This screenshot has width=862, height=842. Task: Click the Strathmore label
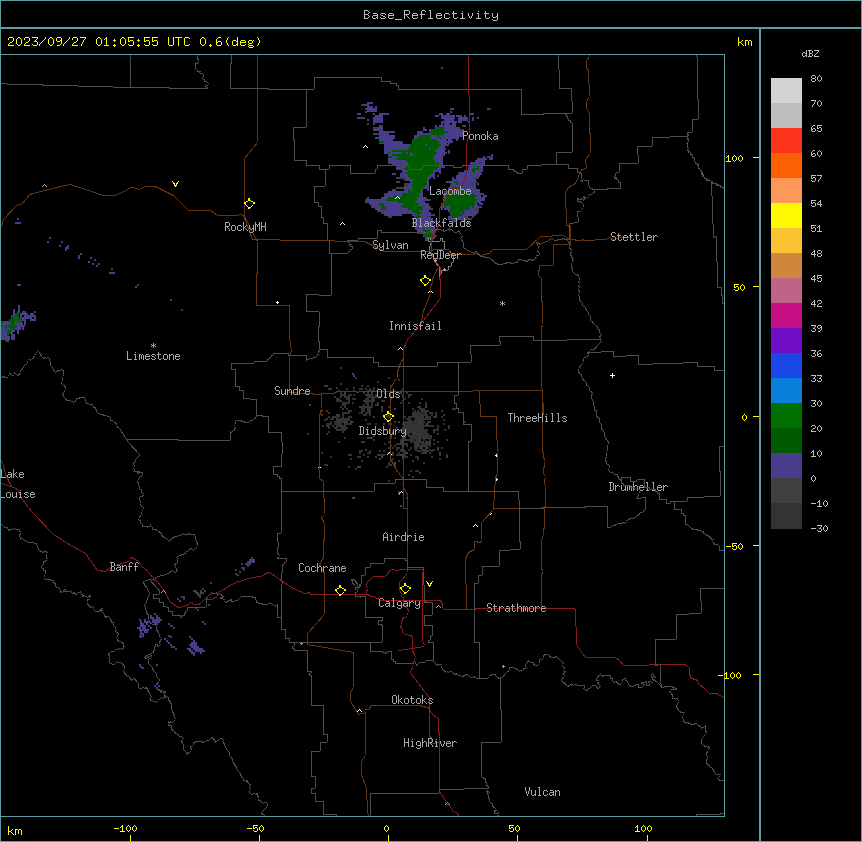click(516, 608)
